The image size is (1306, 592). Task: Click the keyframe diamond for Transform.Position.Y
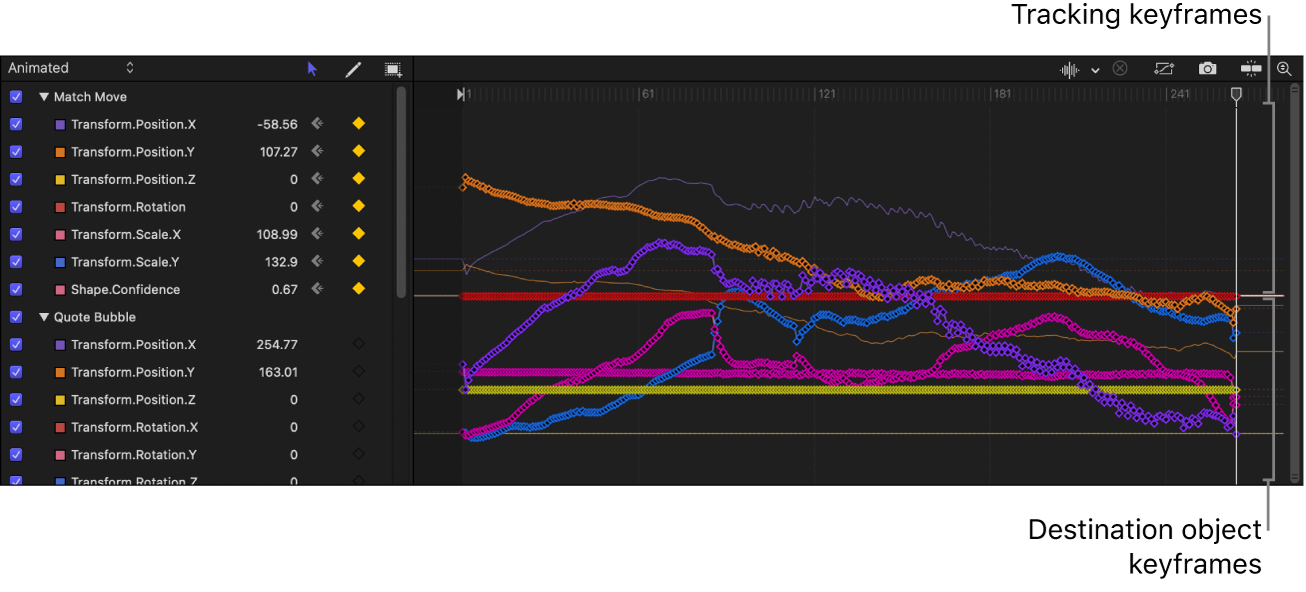[358, 151]
